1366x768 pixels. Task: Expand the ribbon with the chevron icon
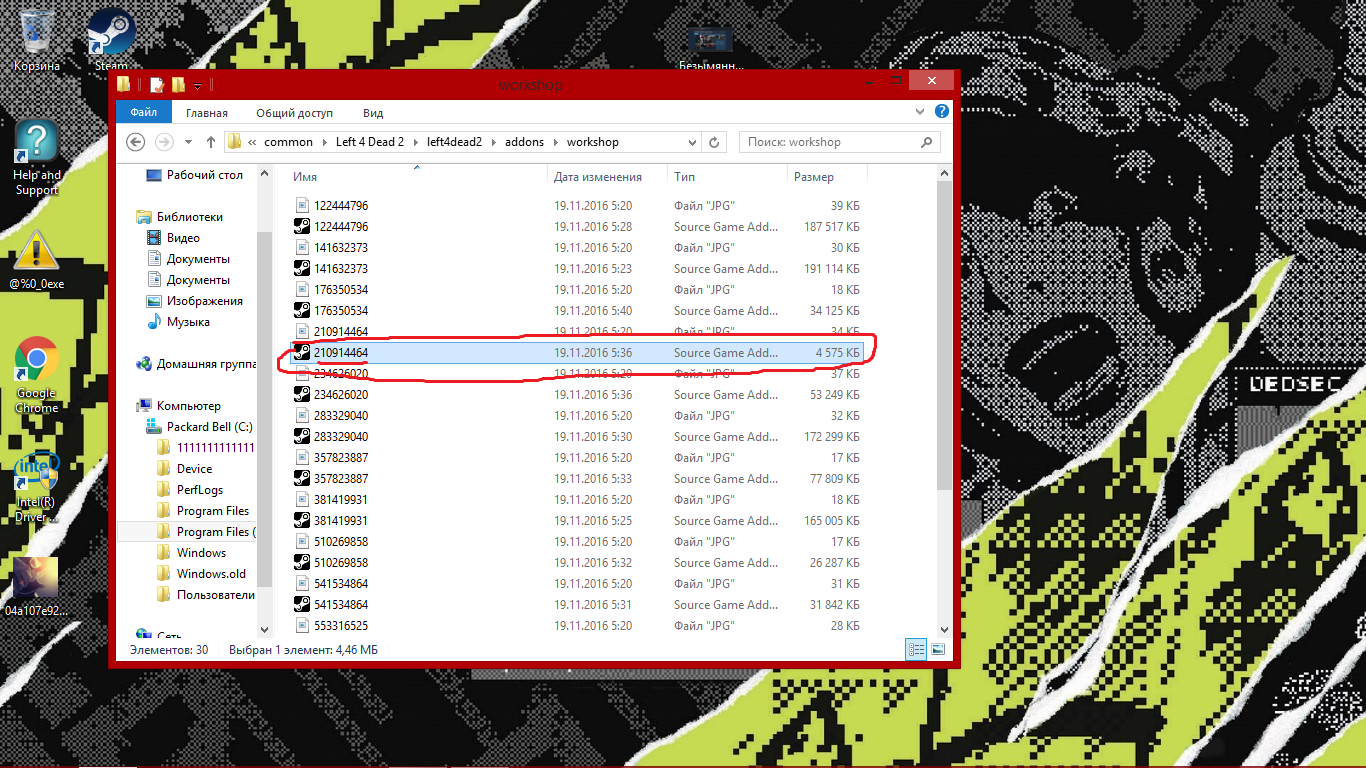(922, 112)
